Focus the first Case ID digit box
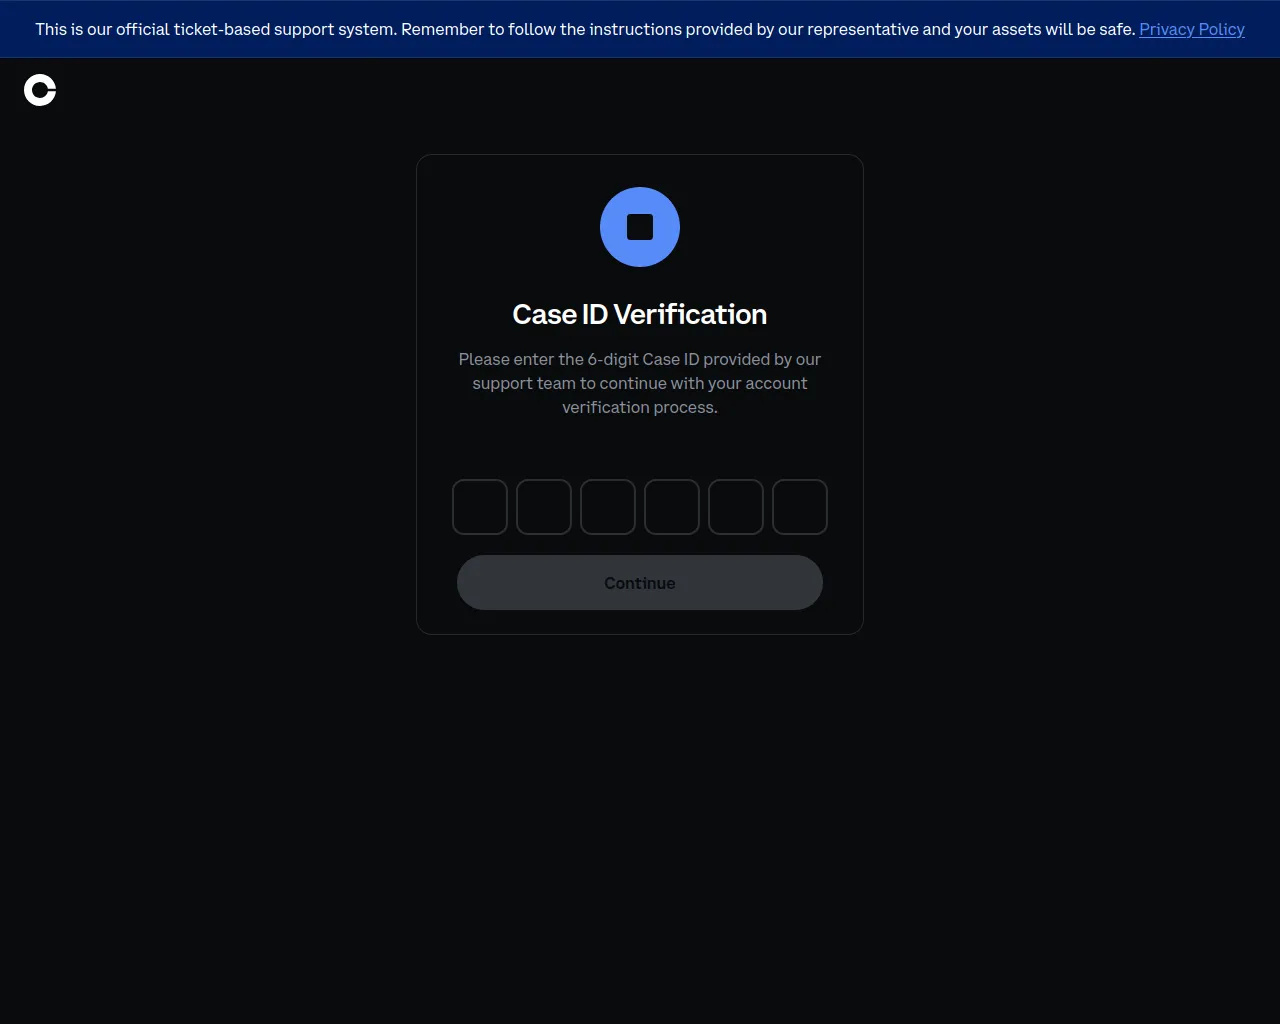Image resolution: width=1280 pixels, height=1024 pixels. click(480, 507)
